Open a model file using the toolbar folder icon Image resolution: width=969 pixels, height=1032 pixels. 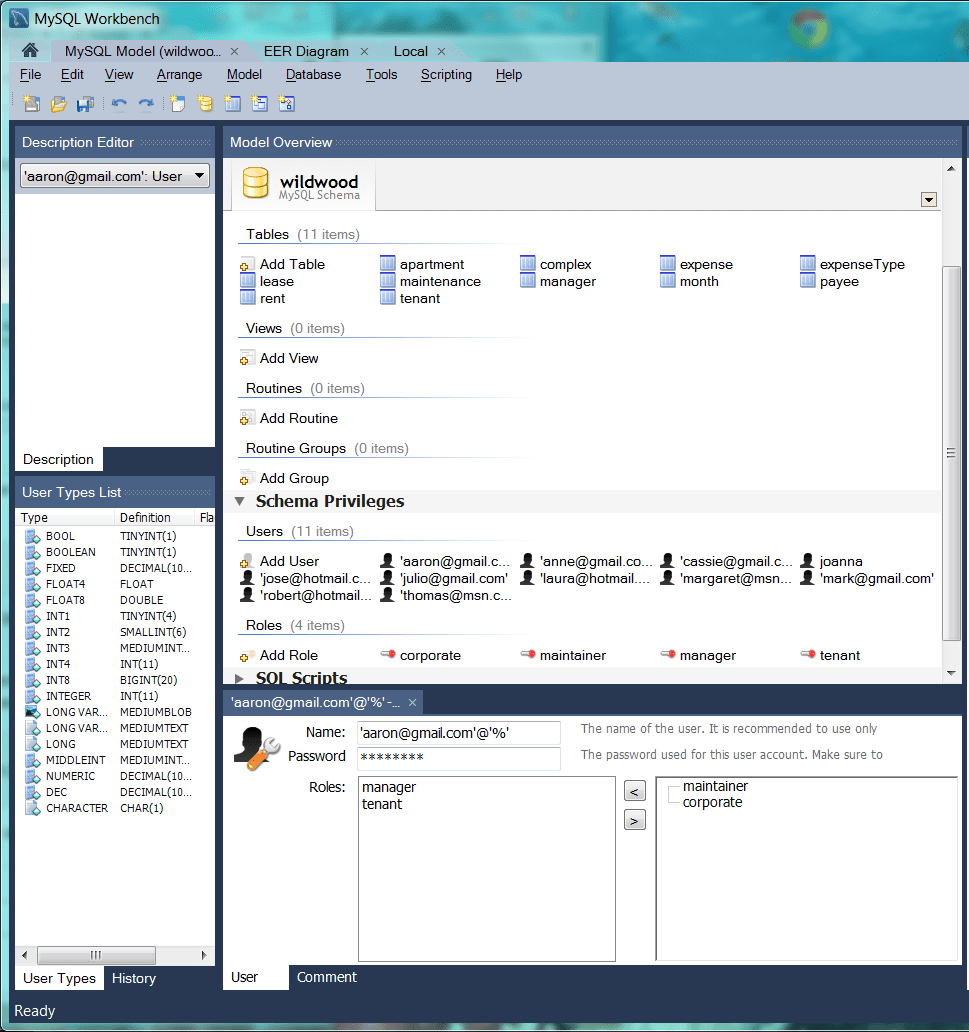coord(58,104)
